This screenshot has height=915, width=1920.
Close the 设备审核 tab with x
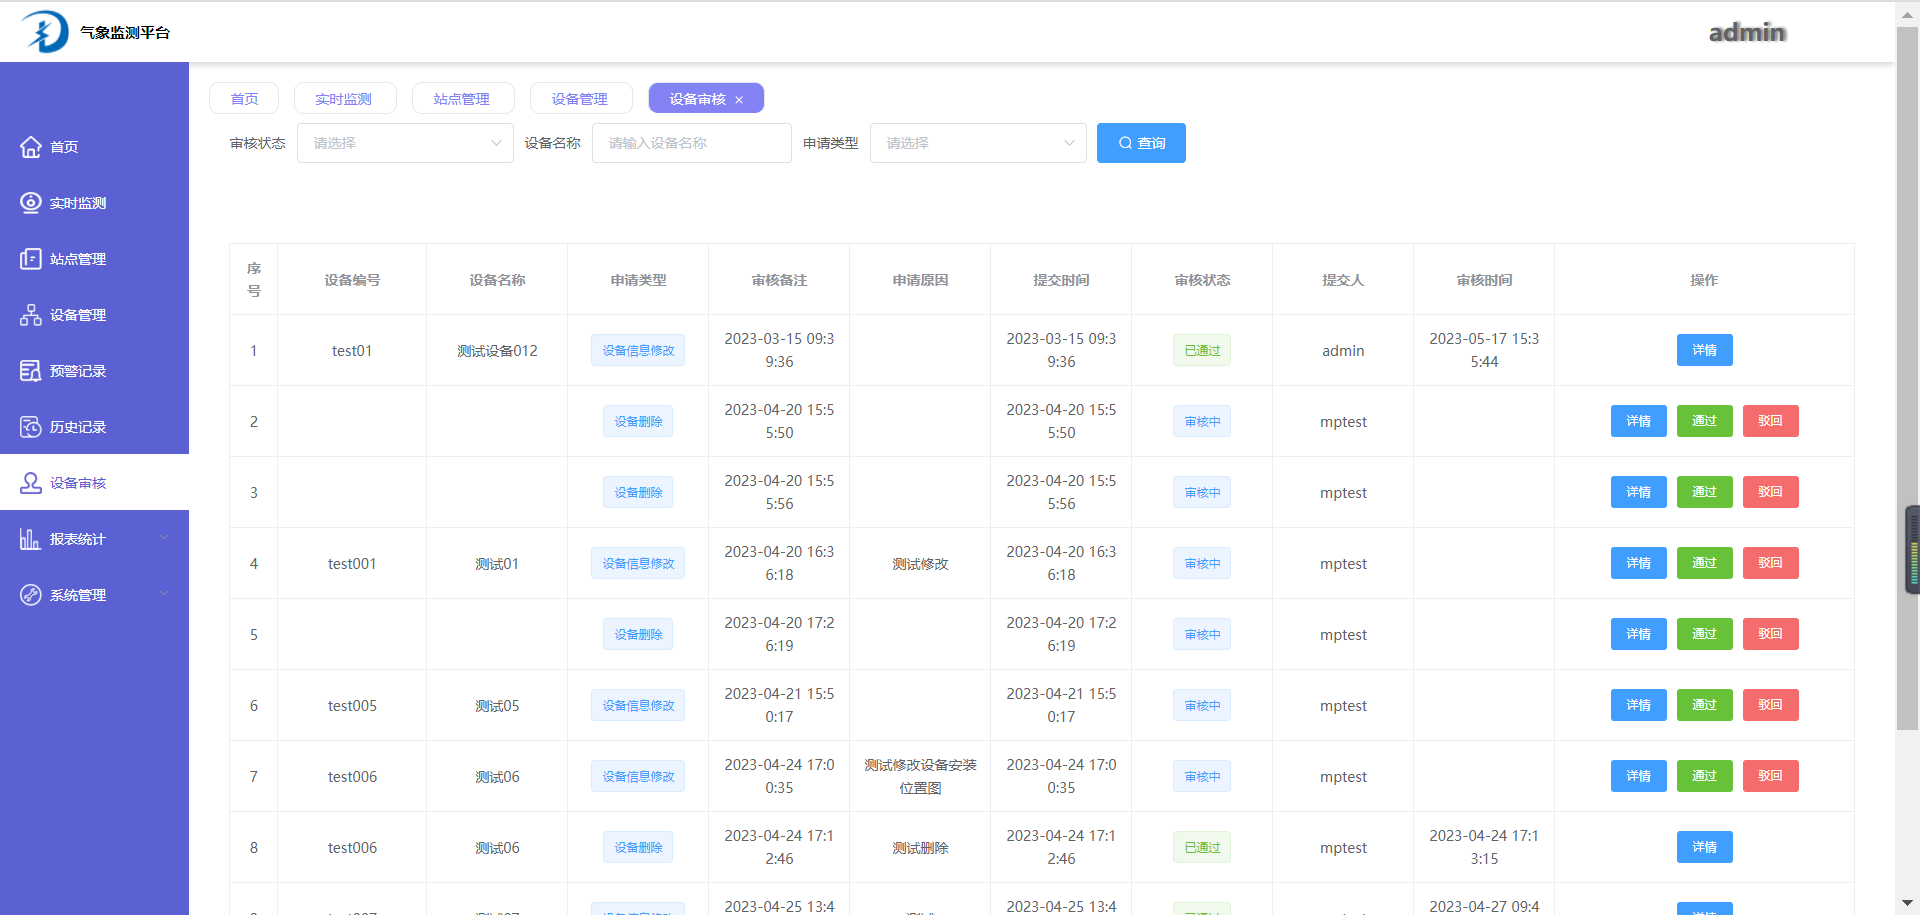pyautogui.click(x=739, y=99)
